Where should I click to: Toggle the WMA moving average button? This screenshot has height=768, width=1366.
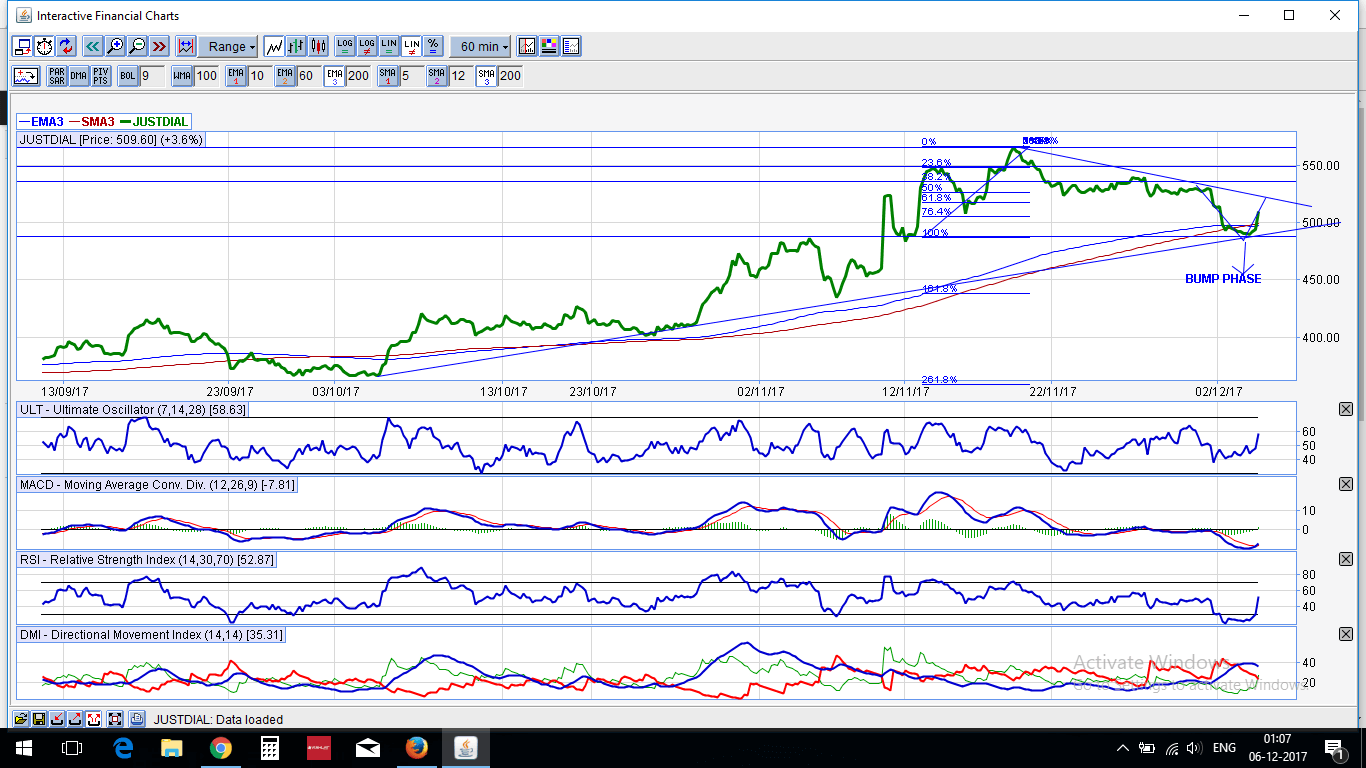(182, 76)
